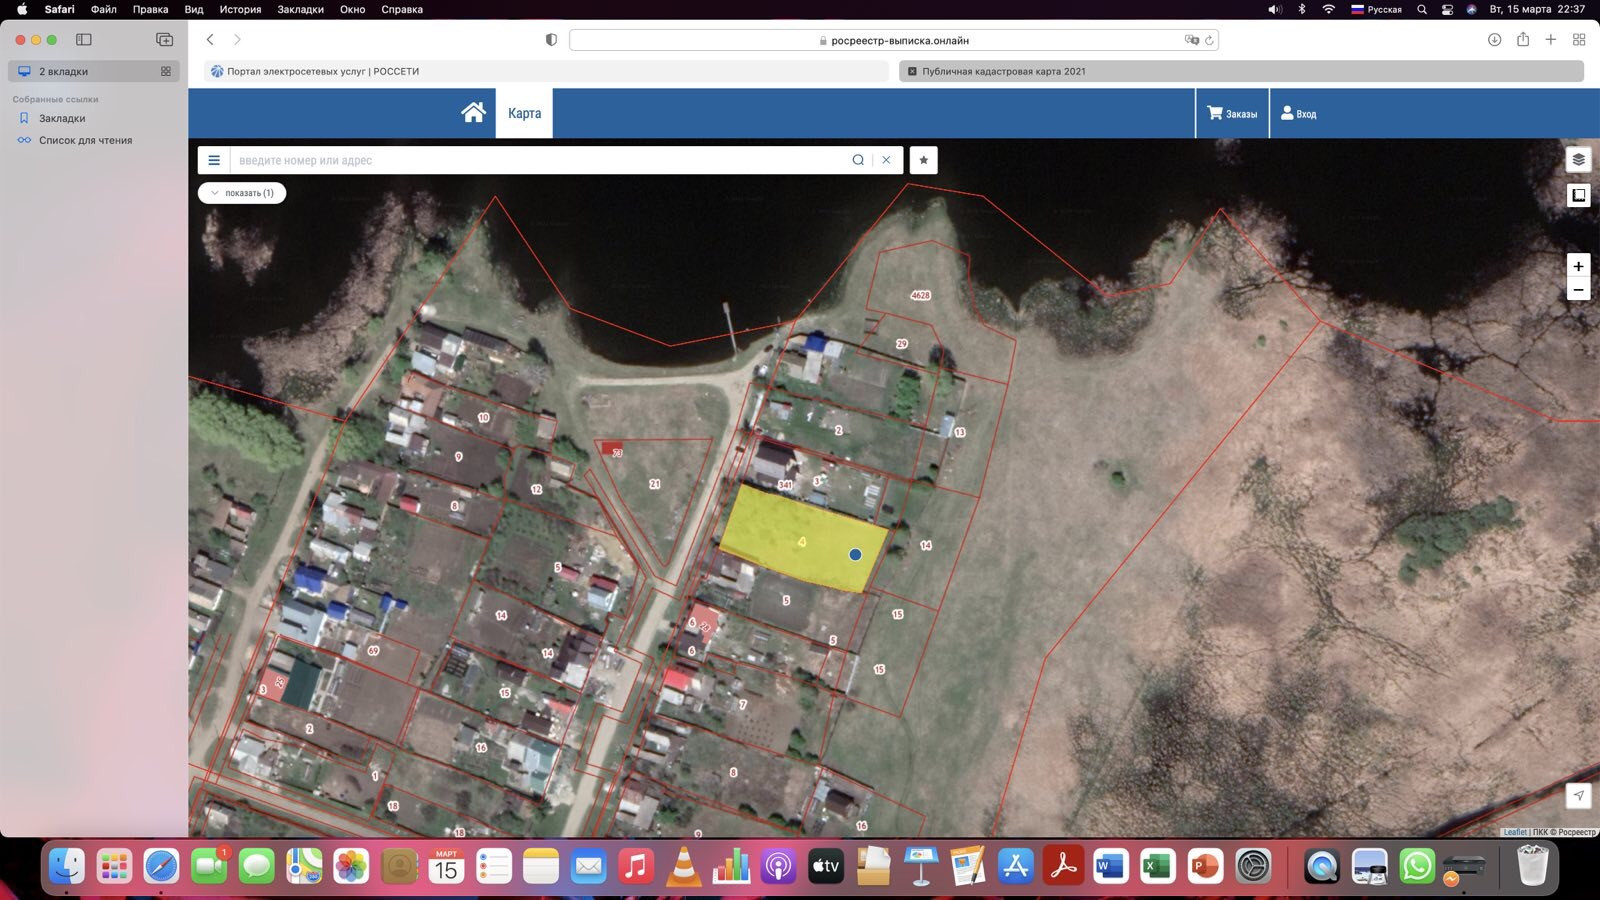Open the Apple menu

pos(22,9)
